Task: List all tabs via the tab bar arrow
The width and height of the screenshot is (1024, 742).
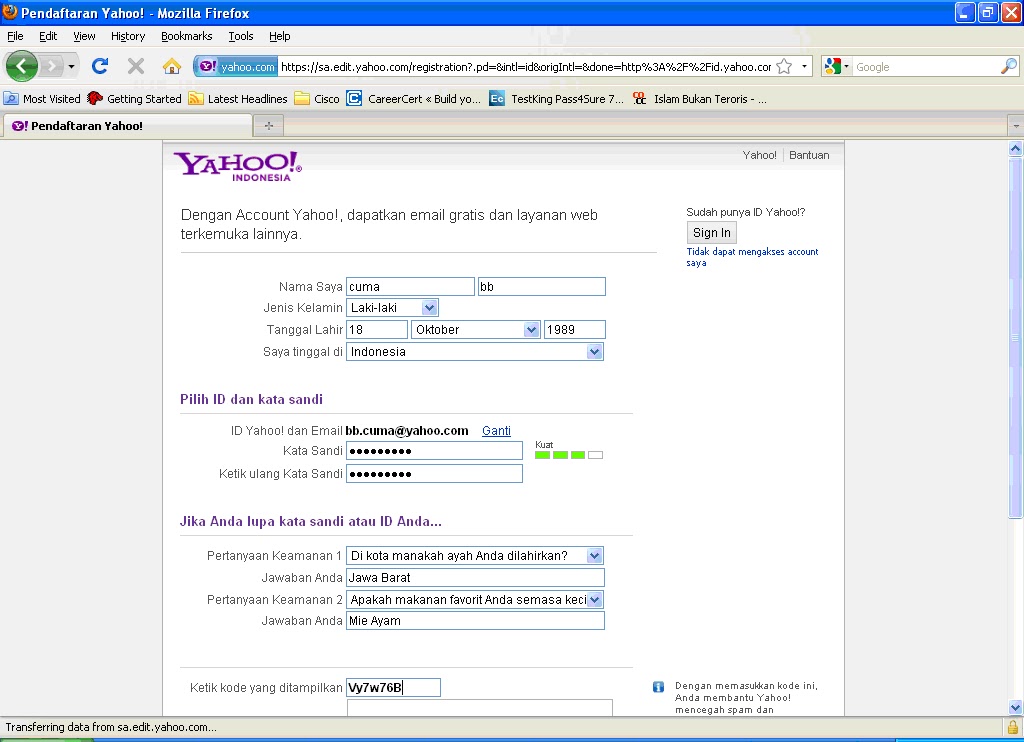Action: [1016, 125]
